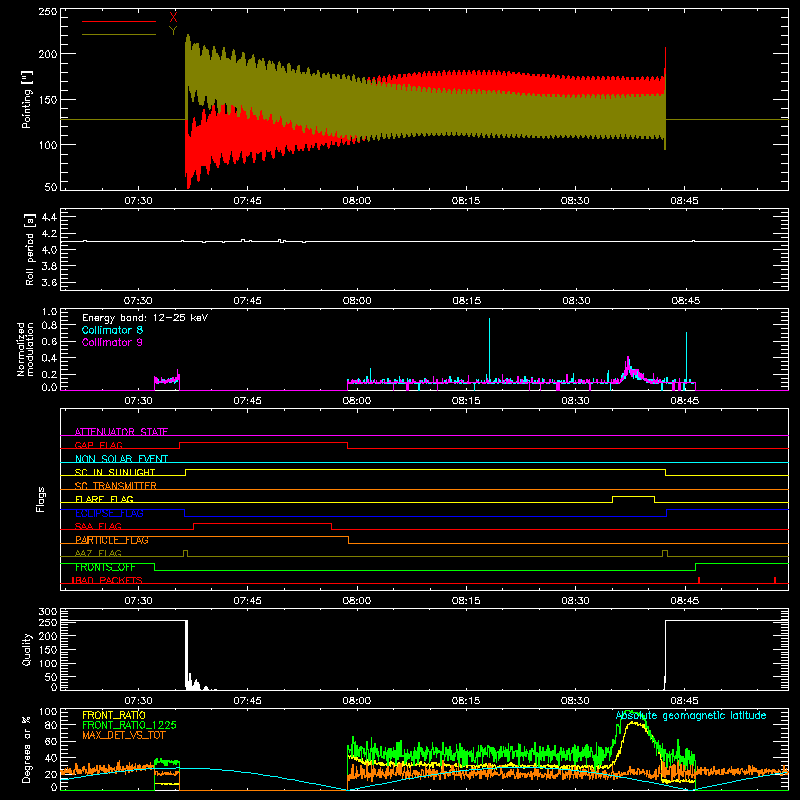Click the 'Normalized modulation' axis title

pyautogui.click(x=25, y=349)
